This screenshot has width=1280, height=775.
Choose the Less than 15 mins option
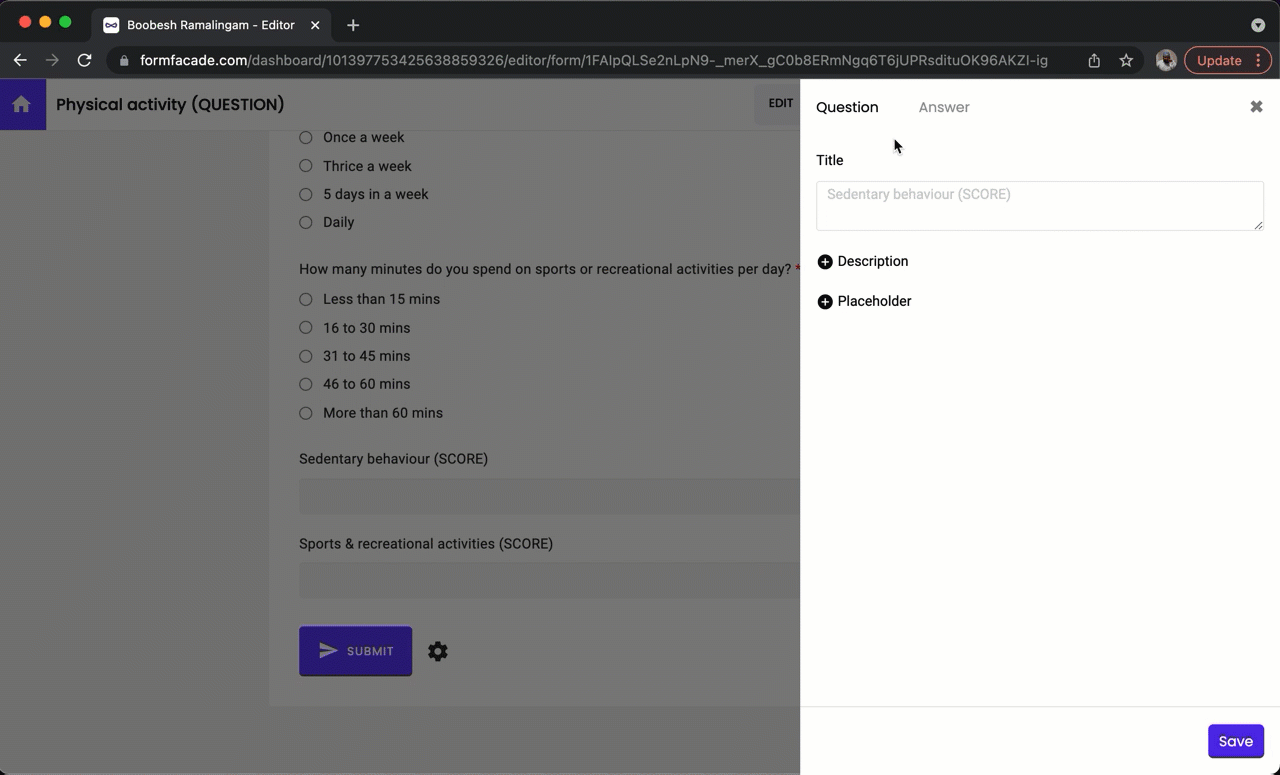305,299
